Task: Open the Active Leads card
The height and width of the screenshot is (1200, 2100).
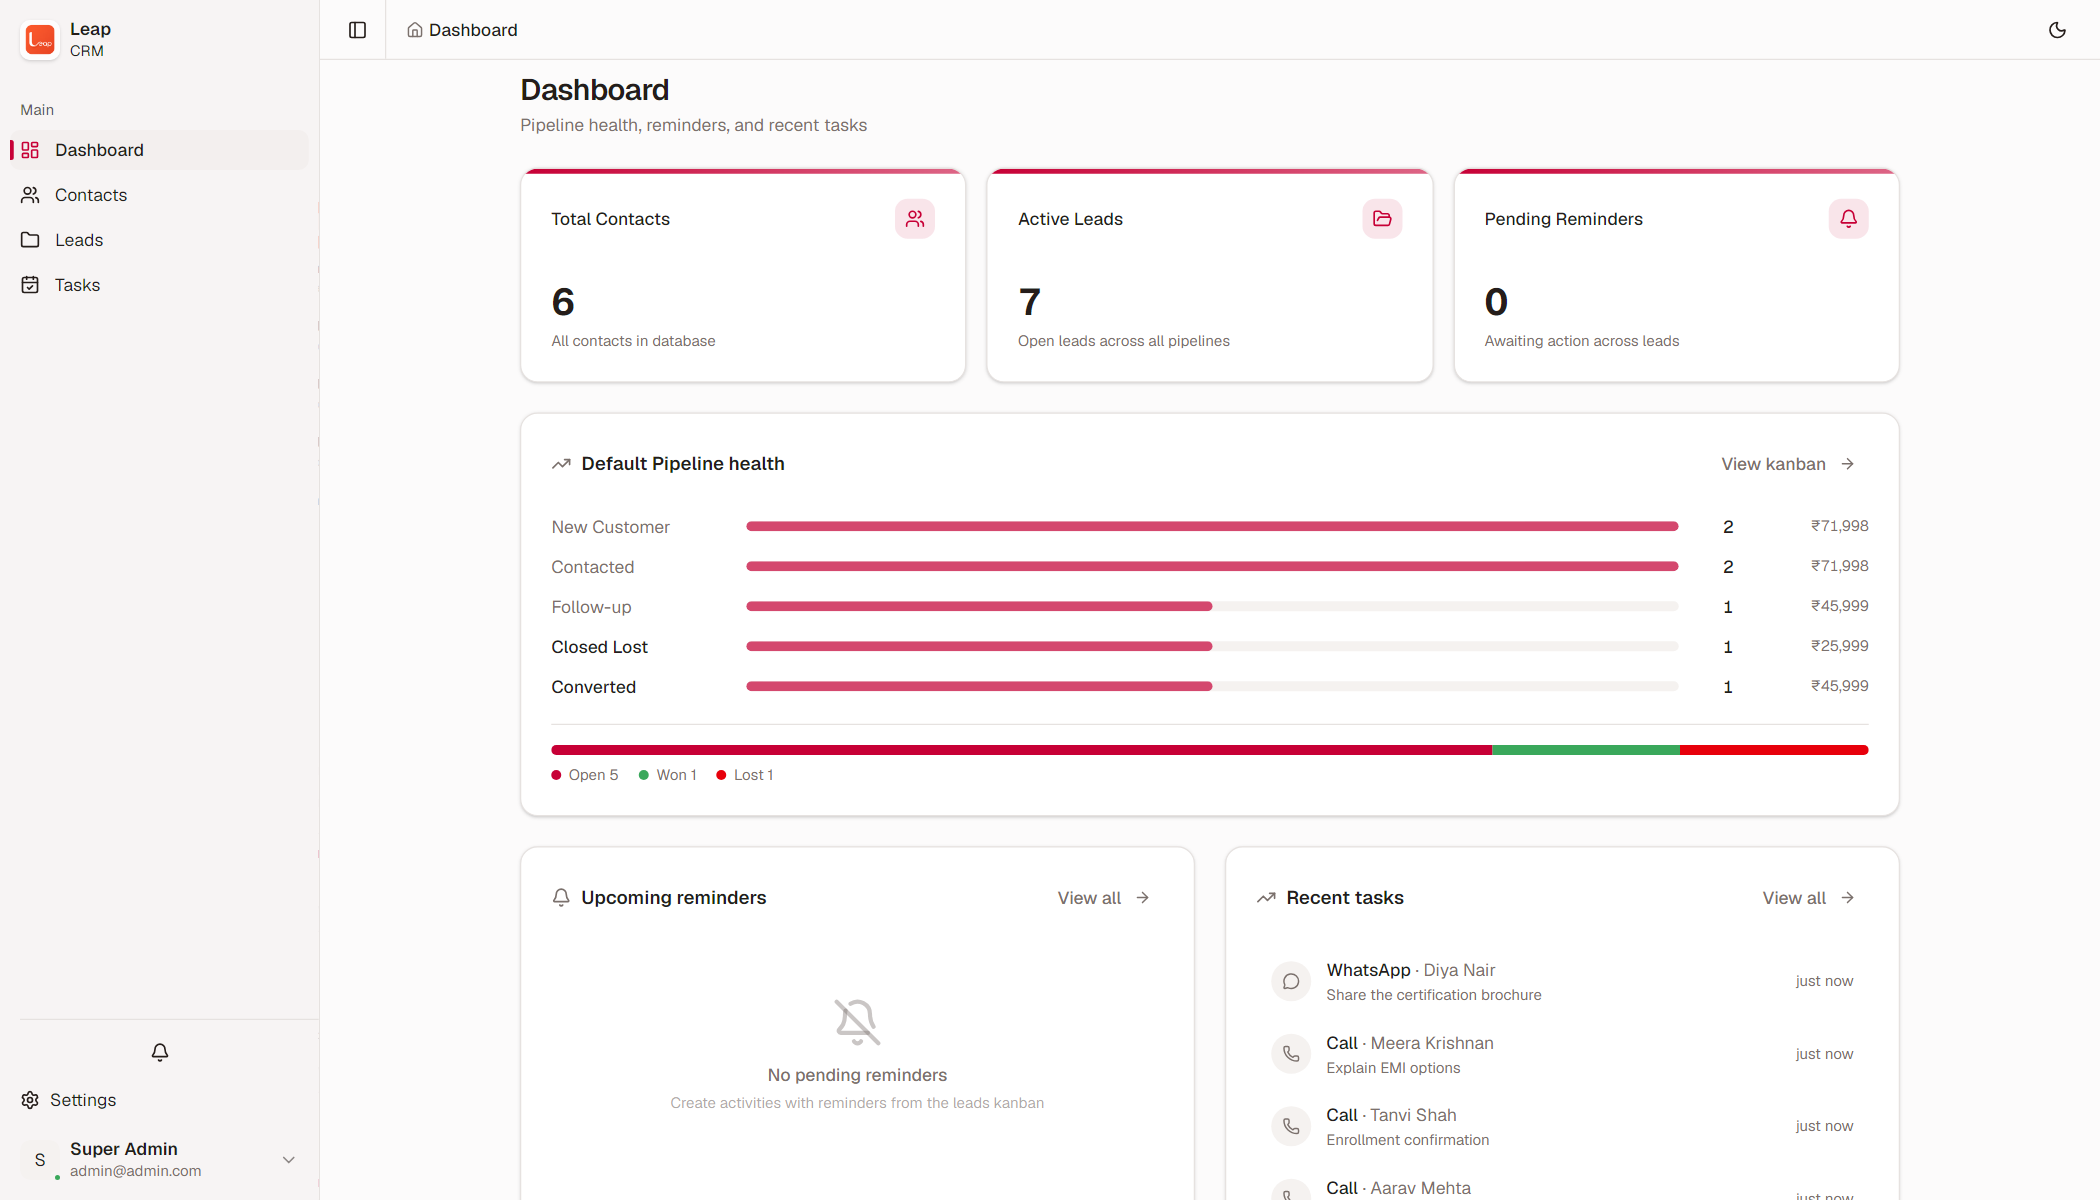Action: 1209,275
